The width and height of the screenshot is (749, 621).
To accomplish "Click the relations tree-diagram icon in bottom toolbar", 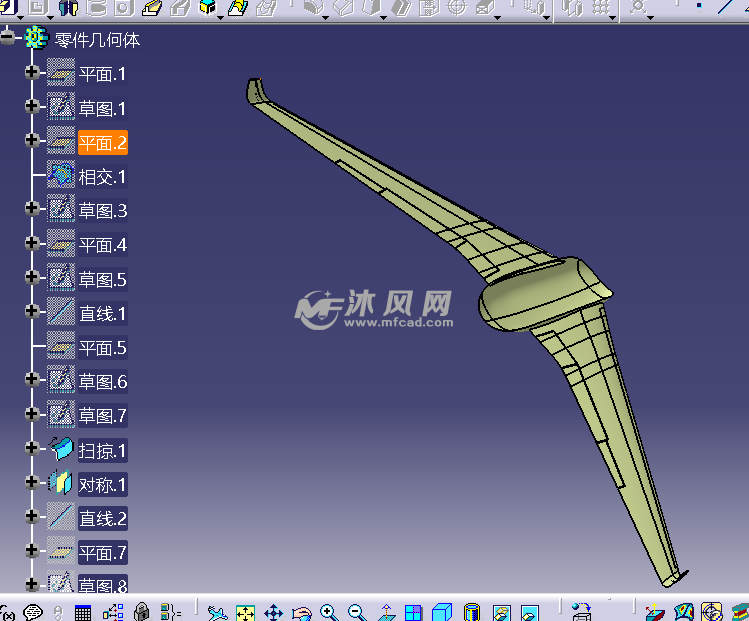I will (x=113, y=613).
